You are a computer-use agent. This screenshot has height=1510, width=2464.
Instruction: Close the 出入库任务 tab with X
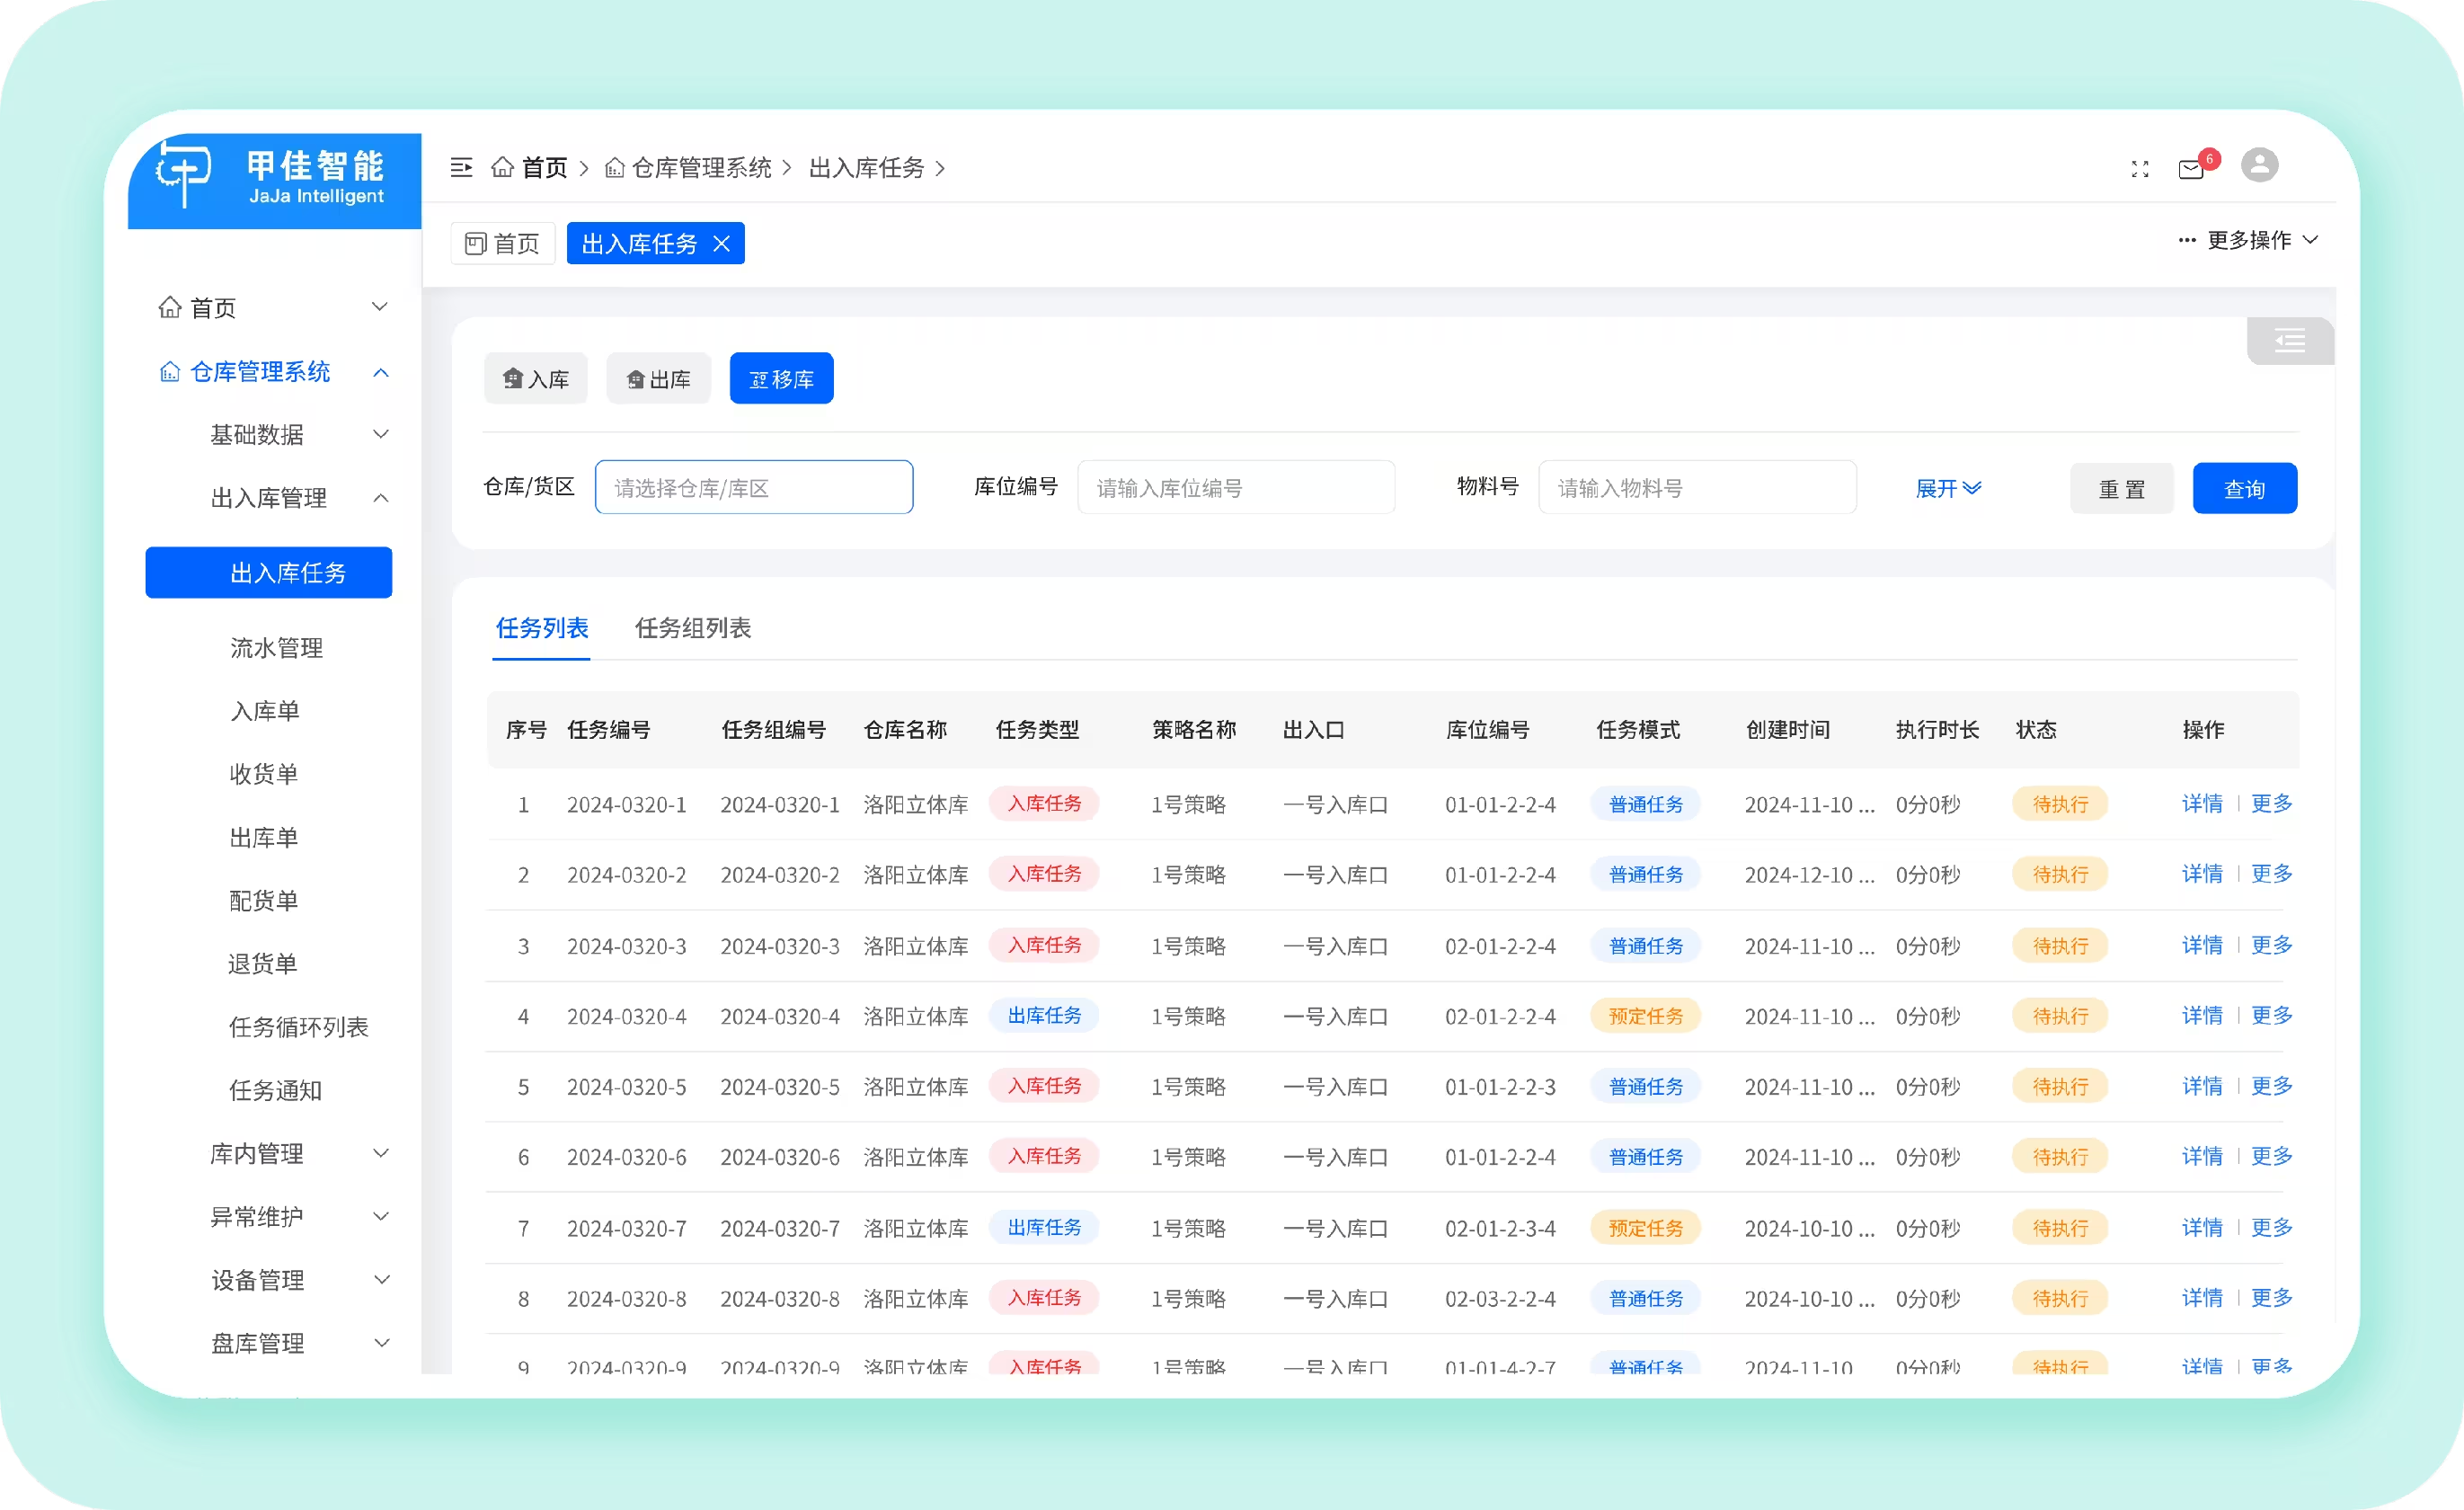721,244
